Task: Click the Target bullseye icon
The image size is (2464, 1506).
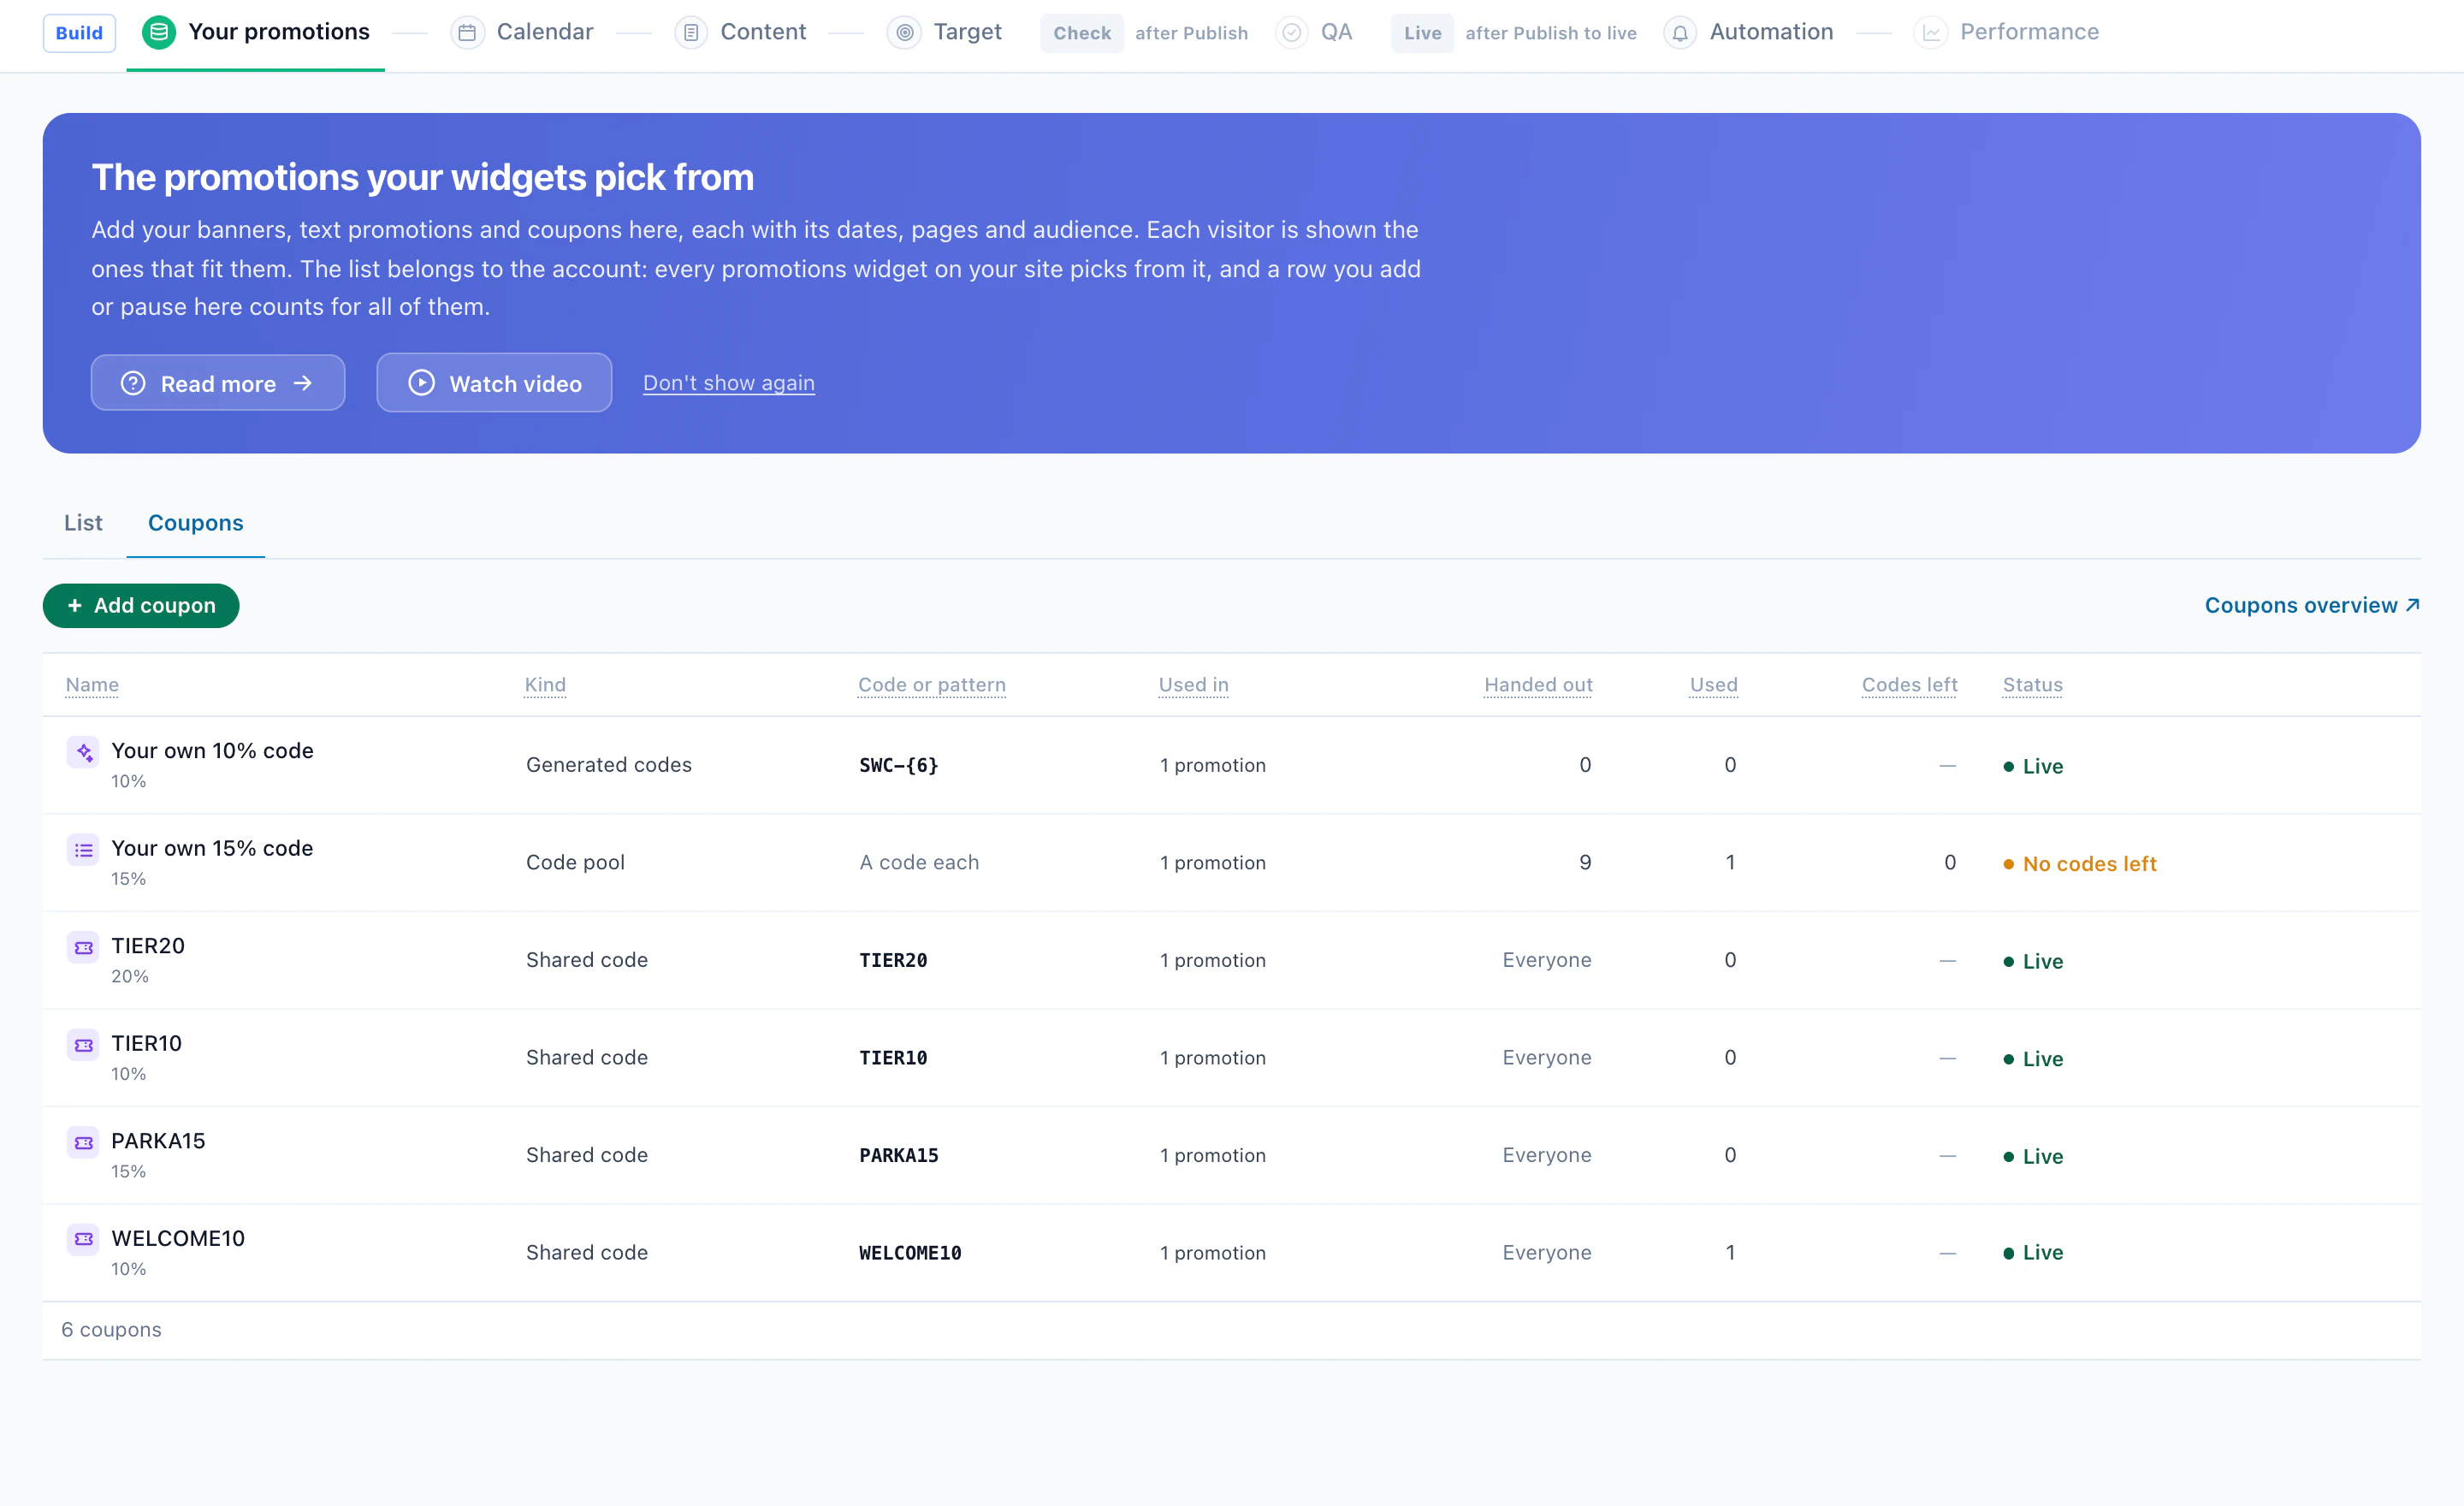Action: pyautogui.click(x=904, y=32)
